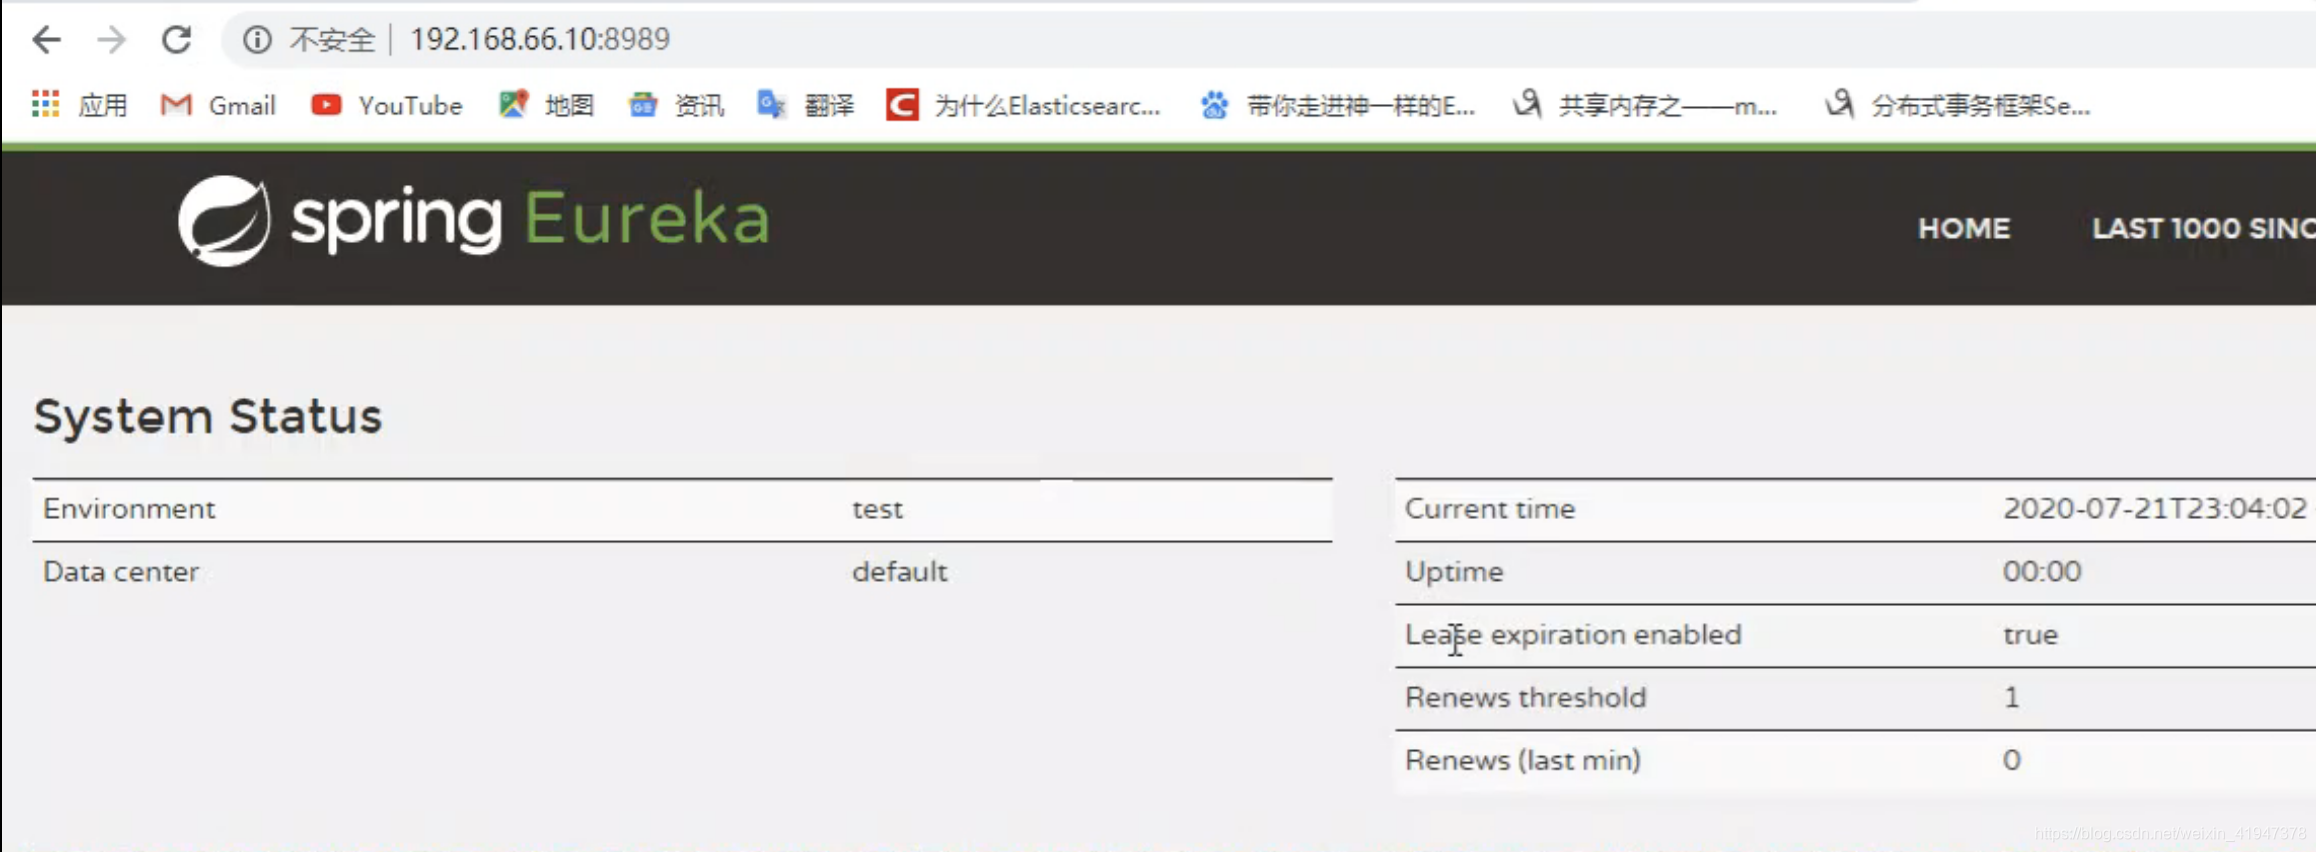Select the lease expiration value 'true'
The image size is (2316, 852).
[x=2031, y=635]
